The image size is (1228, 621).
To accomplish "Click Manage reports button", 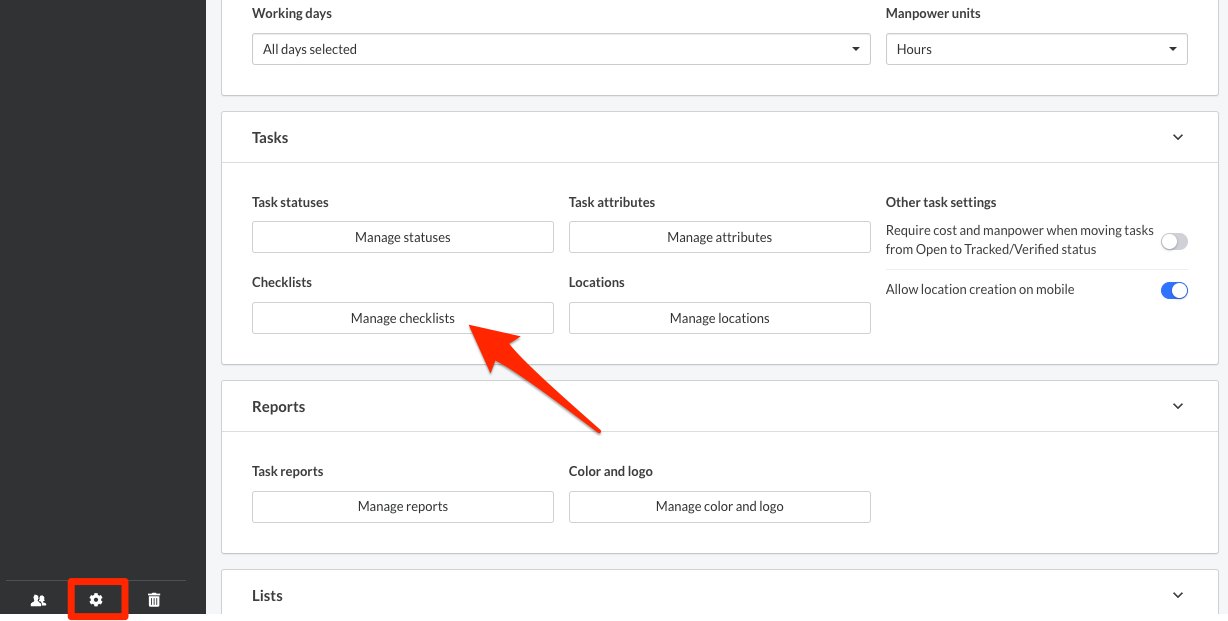I will tap(402, 506).
